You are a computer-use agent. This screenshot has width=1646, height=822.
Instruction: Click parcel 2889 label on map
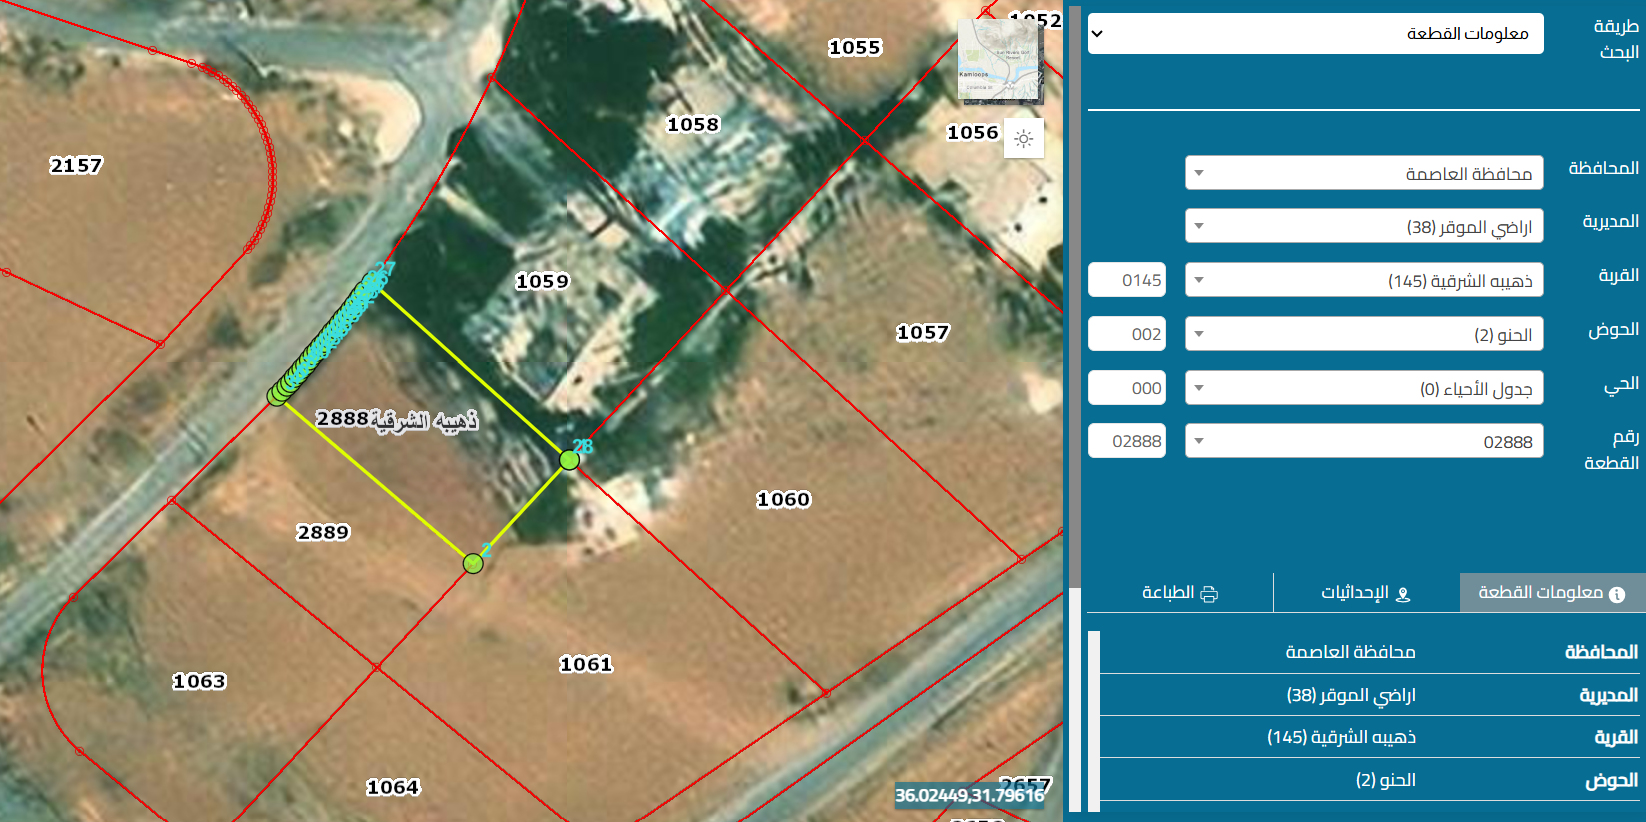coord(323,532)
